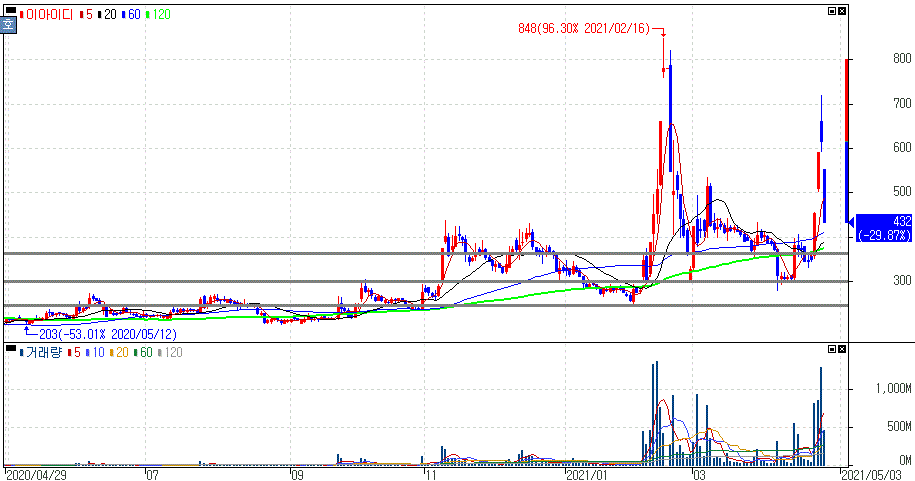This screenshot has width=915, height=481.
Task: Click the black block icon in volume panel legend
Action: [10, 348]
